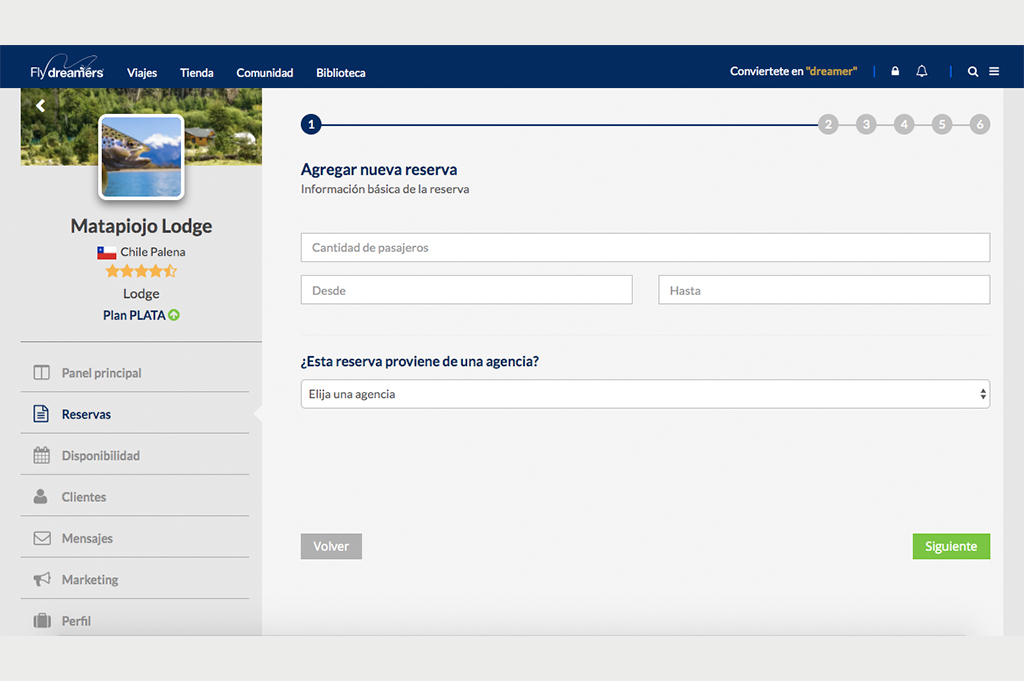
Task: Click the 'Desde' date field
Action: (x=466, y=290)
